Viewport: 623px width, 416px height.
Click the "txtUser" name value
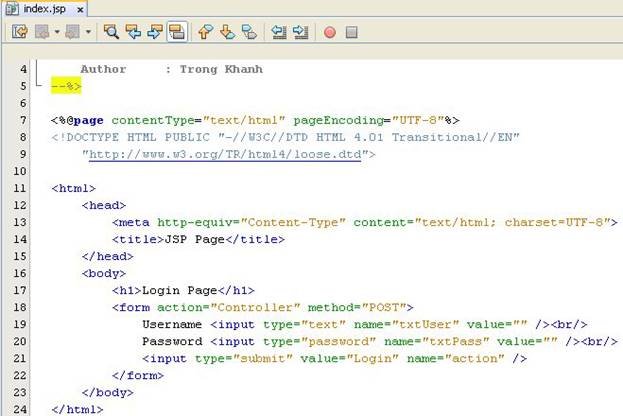tap(425, 324)
